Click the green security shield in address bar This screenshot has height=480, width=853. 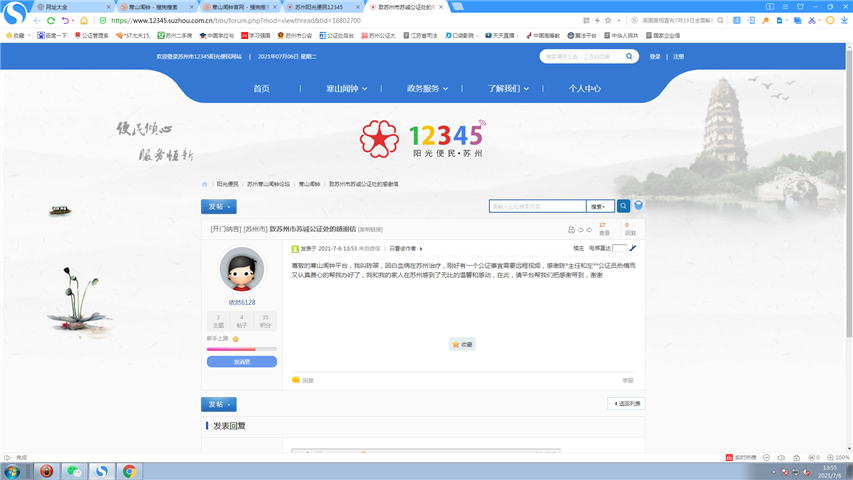tap(103, 21)
